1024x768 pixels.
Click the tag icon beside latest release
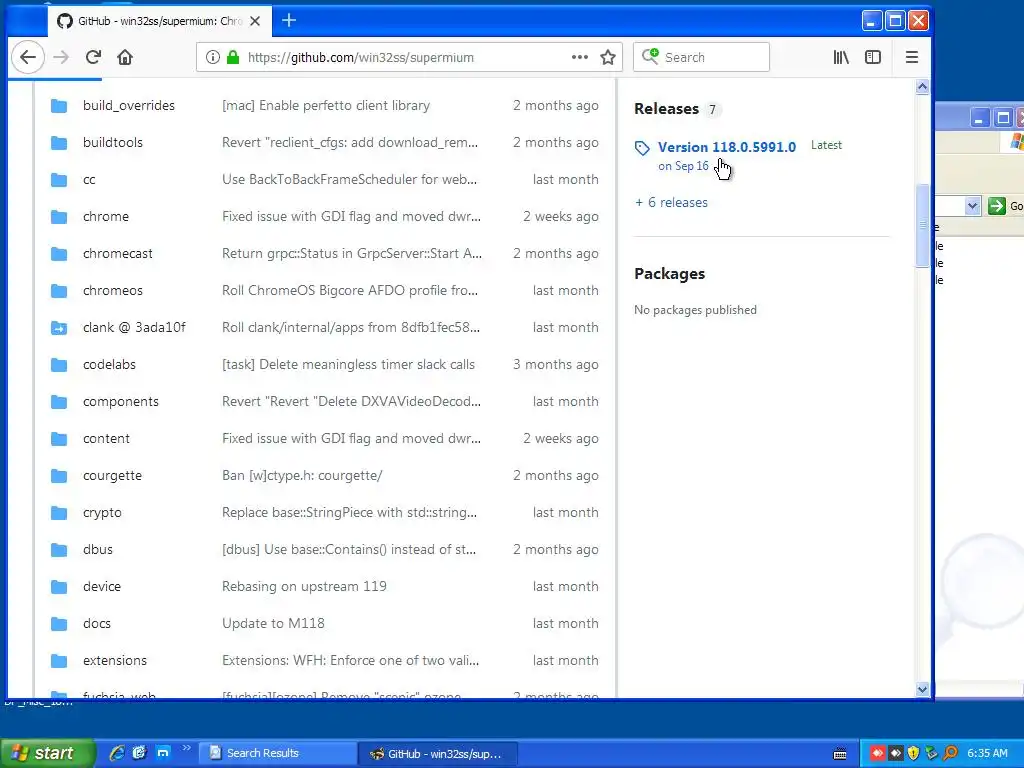click(x=642, y=148)
